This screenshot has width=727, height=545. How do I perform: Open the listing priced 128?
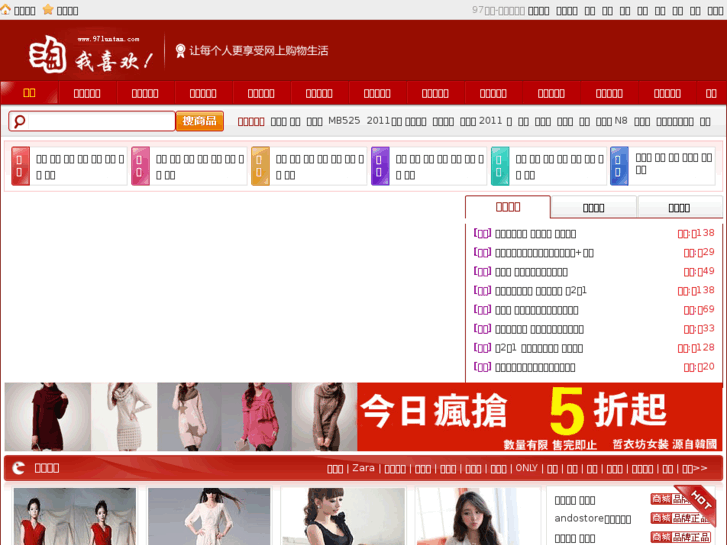tap(539, 348)
